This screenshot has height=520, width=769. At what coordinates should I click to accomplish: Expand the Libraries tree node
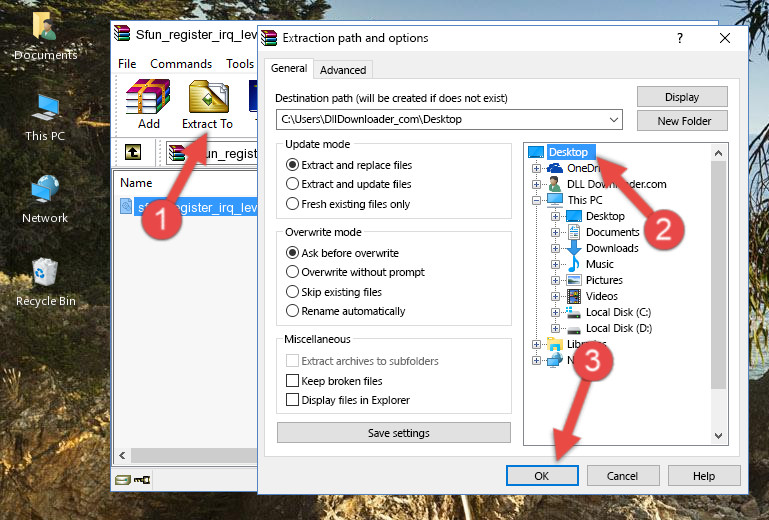tap(537, 344)
